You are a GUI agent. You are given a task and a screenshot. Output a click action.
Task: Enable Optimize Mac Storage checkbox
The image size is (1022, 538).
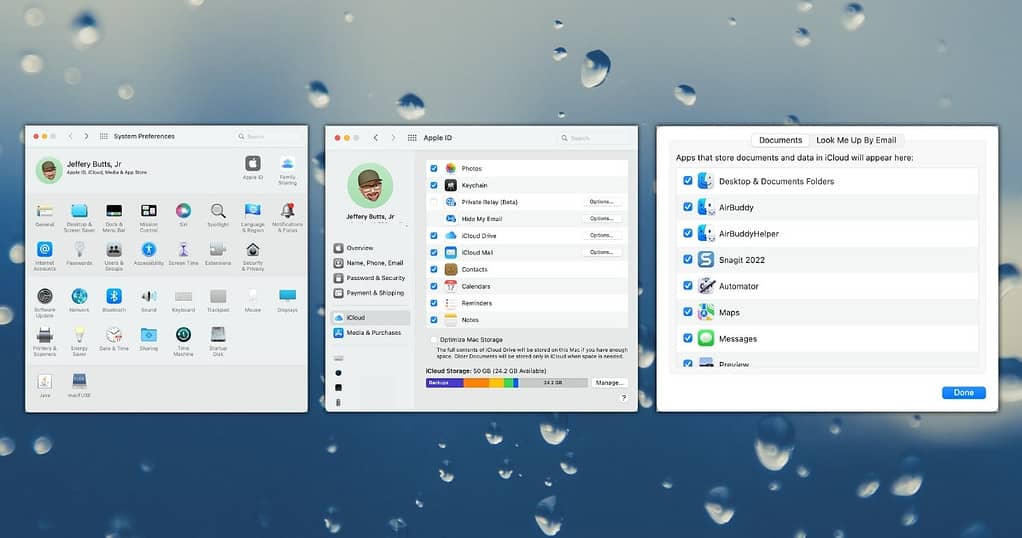pyautogui.click(x=433, y=340)
